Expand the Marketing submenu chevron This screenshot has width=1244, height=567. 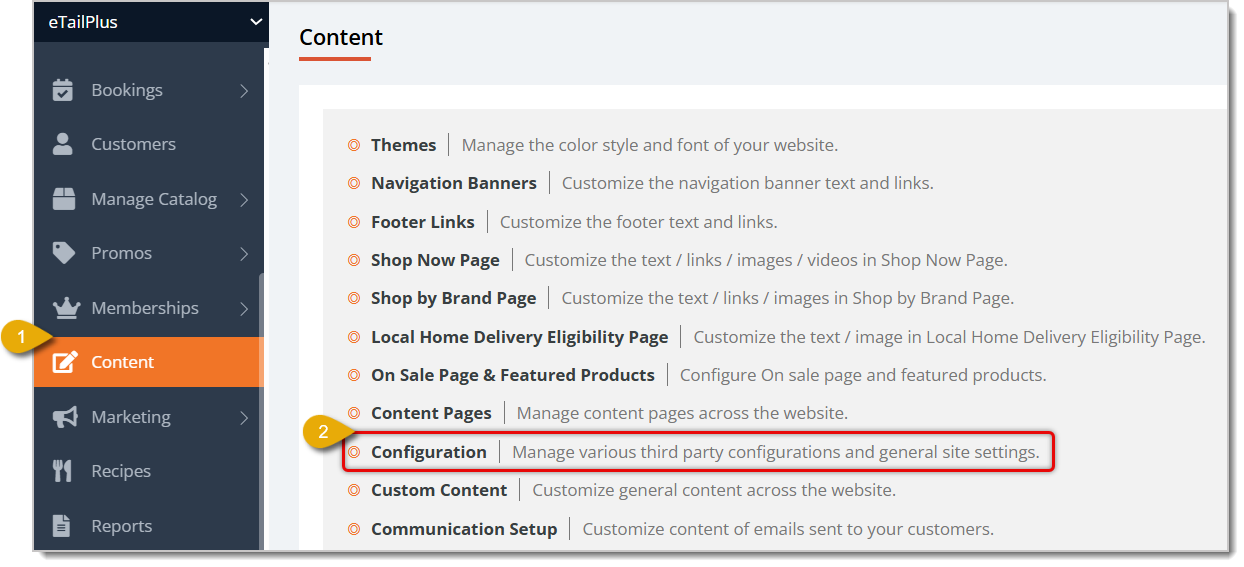(244, 418)
